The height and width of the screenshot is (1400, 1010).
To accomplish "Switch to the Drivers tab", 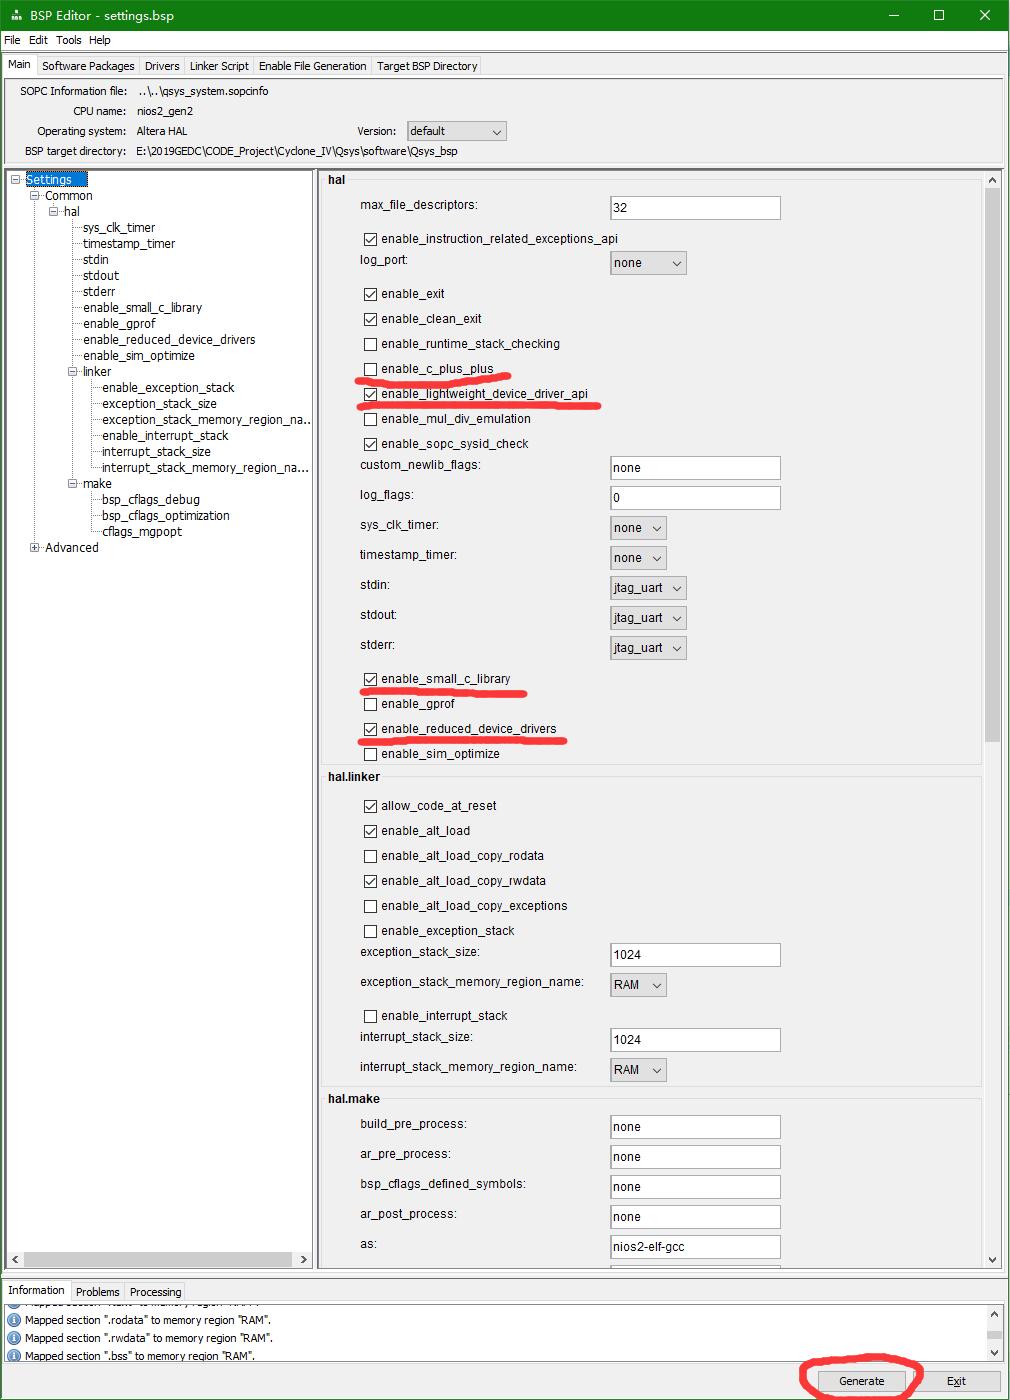I will (x=162, y=66).
